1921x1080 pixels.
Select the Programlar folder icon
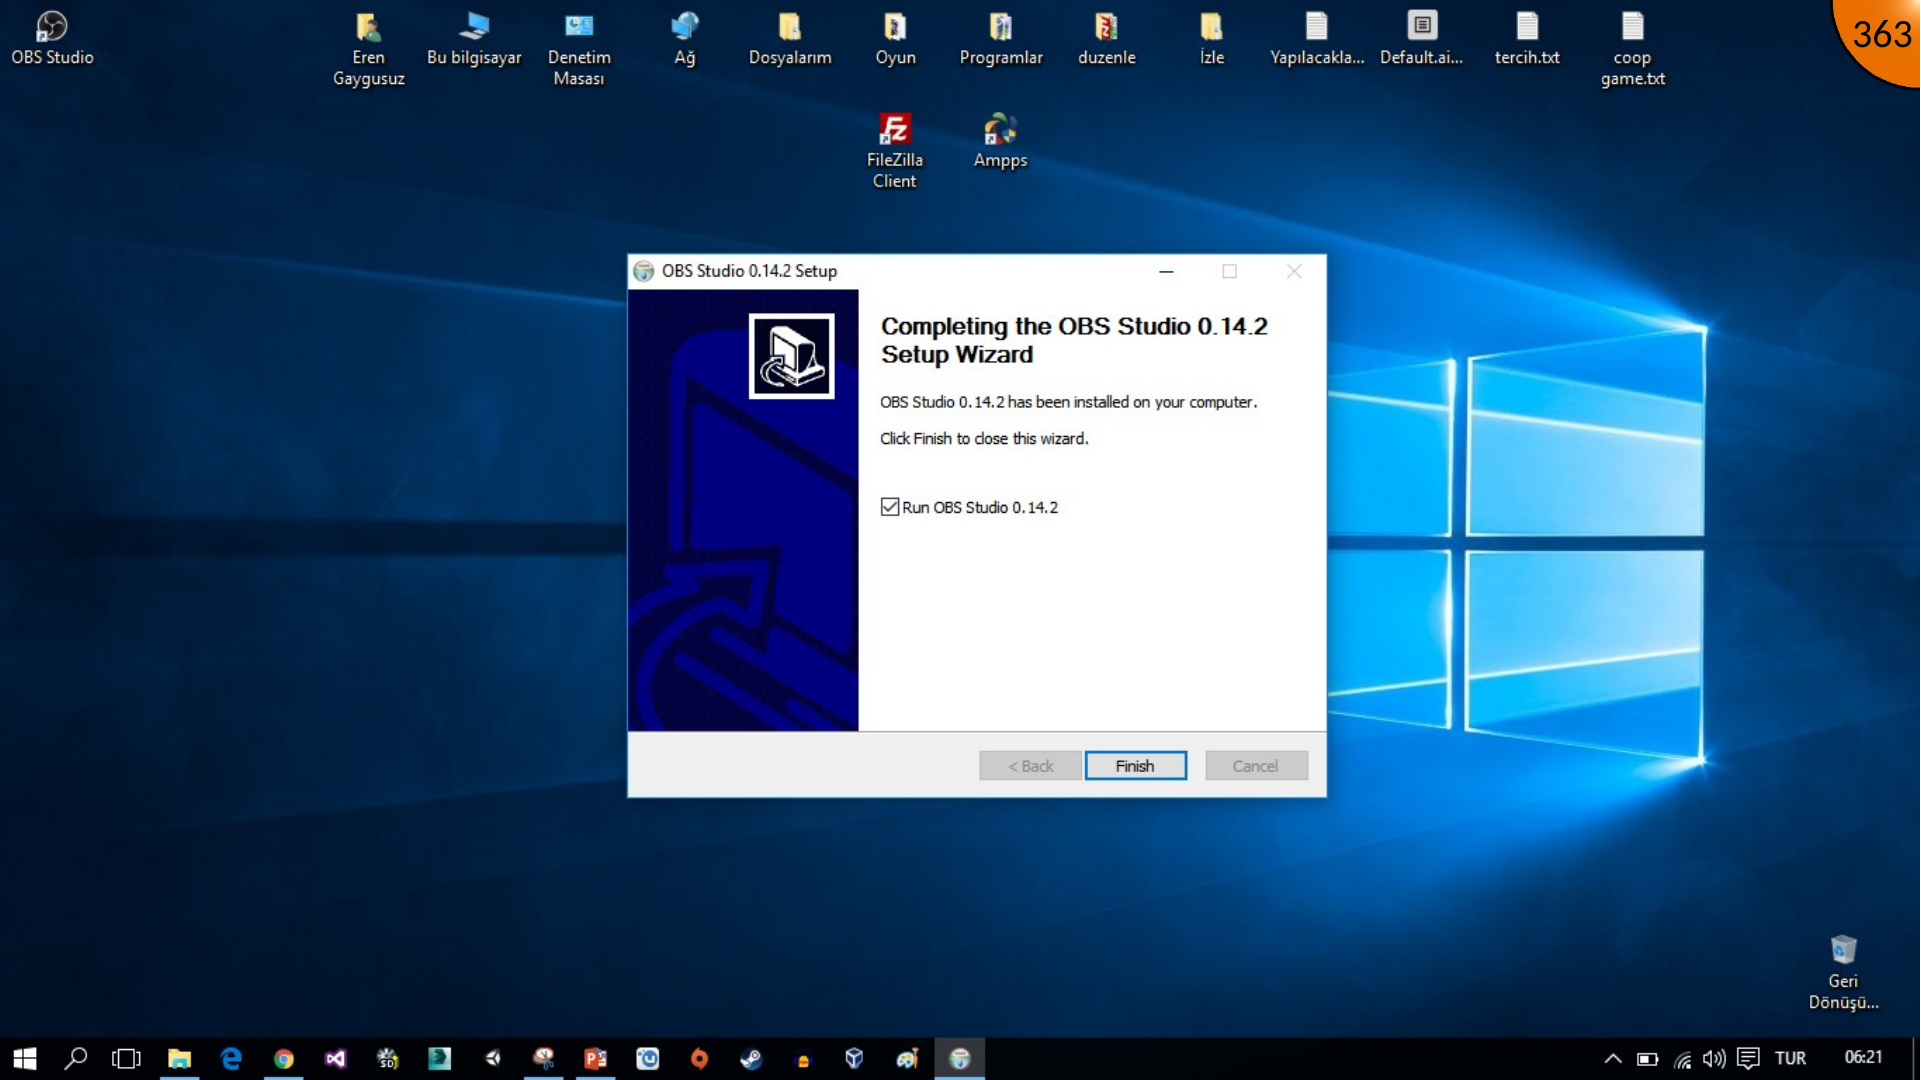pyautogui.click(x=1001, y=39)
